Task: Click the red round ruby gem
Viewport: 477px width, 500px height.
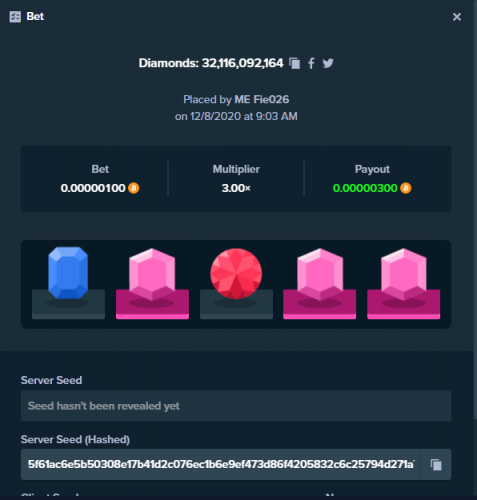Action: click(236, 273)
